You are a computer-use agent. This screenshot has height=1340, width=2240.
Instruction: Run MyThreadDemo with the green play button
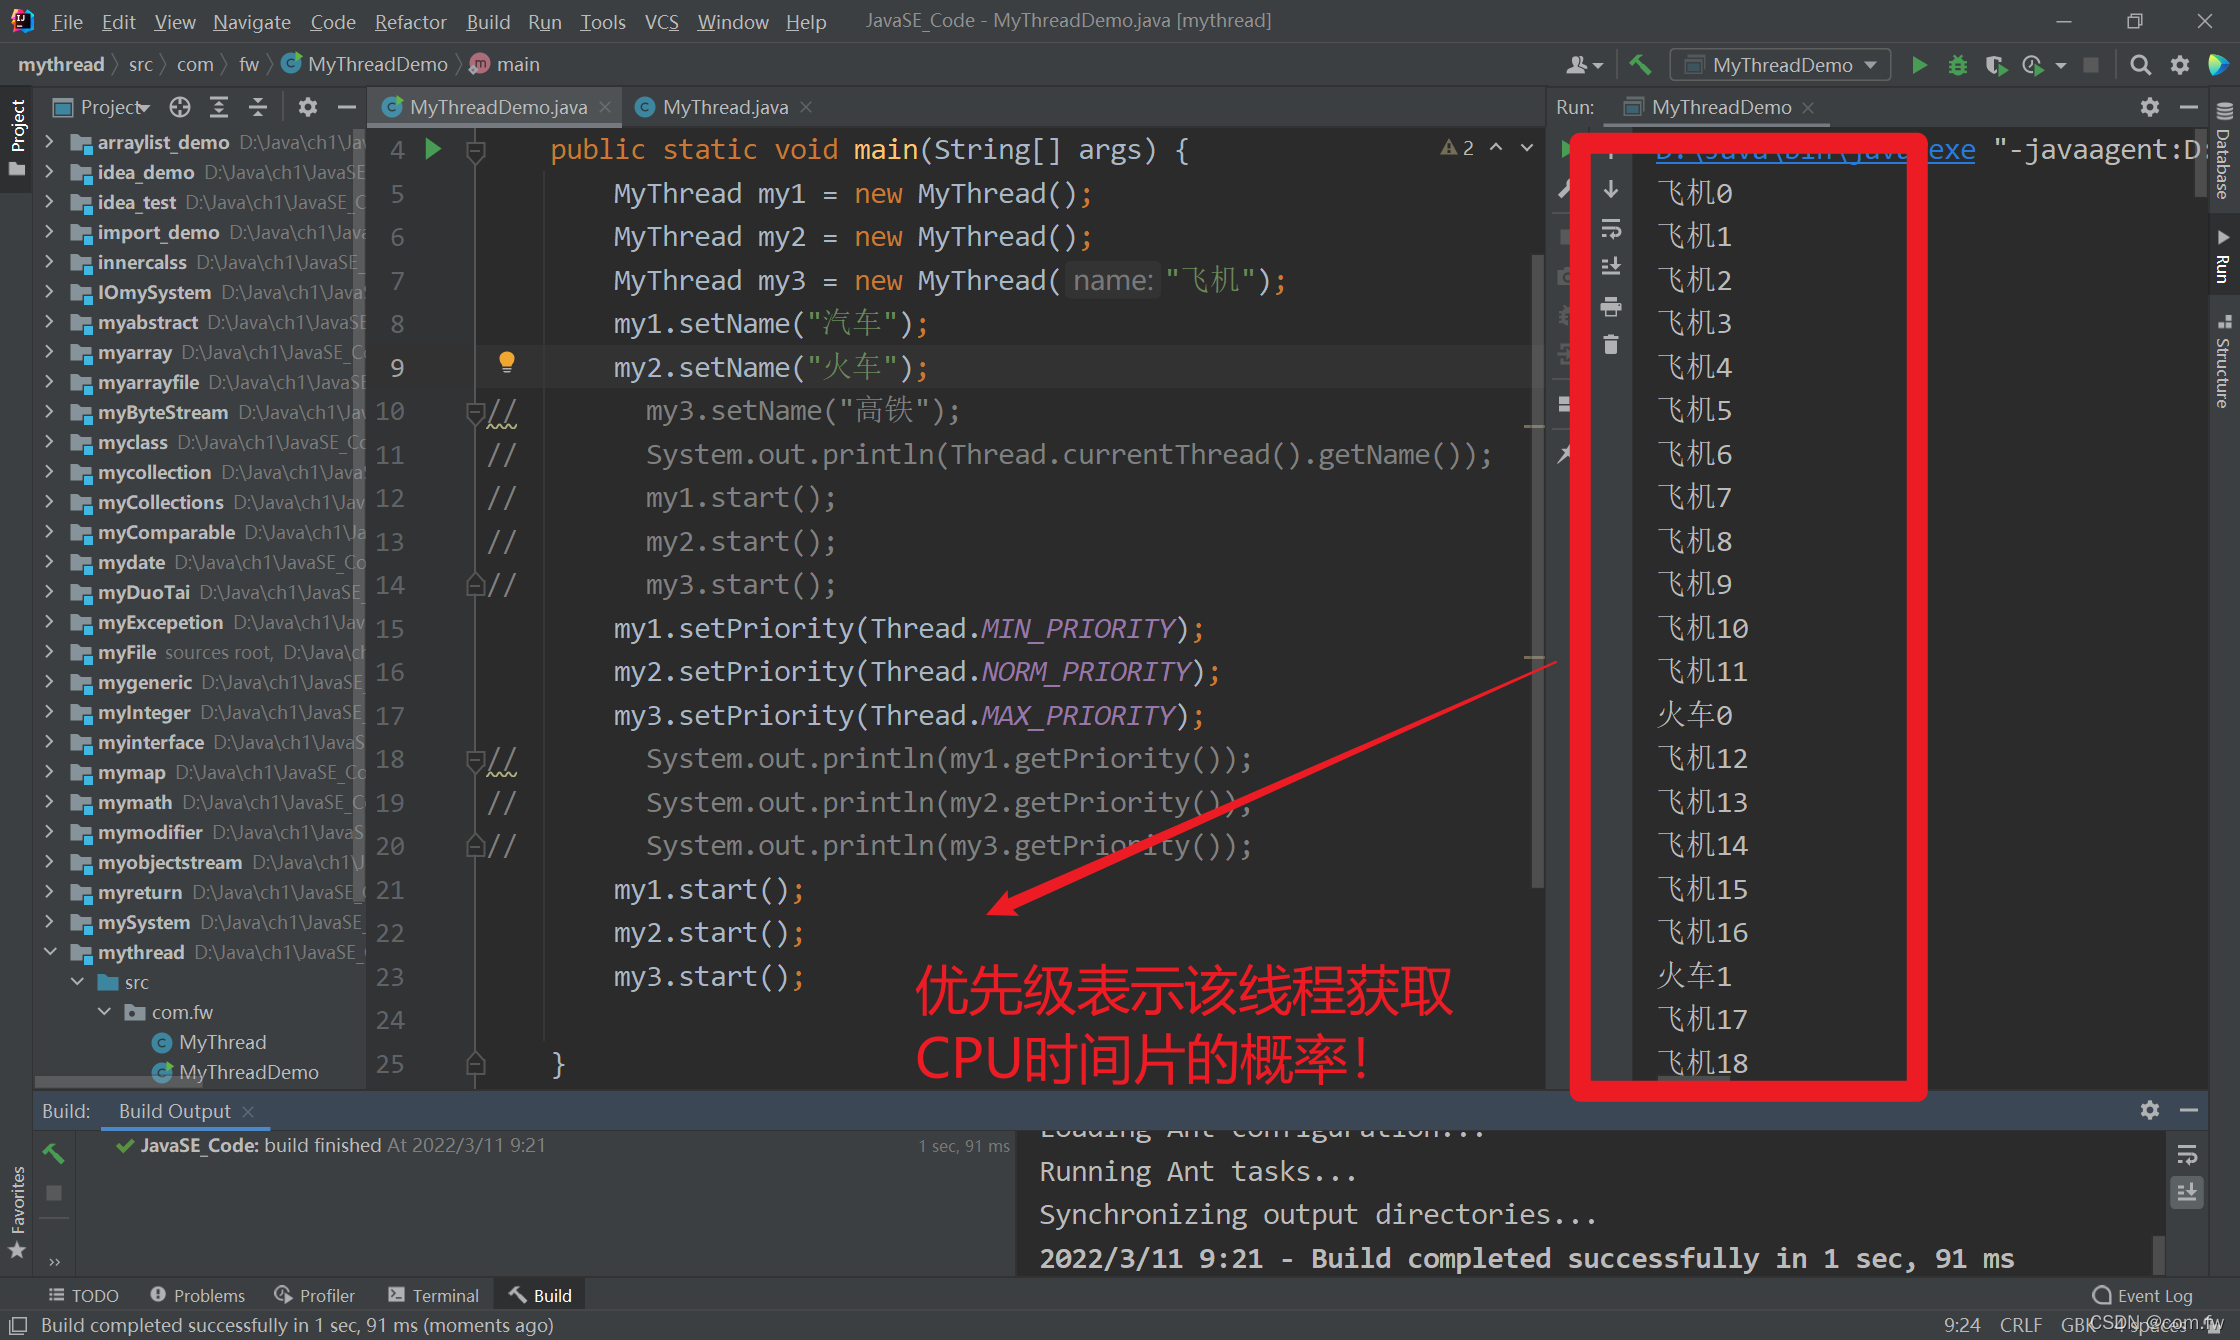point(1919,65)
